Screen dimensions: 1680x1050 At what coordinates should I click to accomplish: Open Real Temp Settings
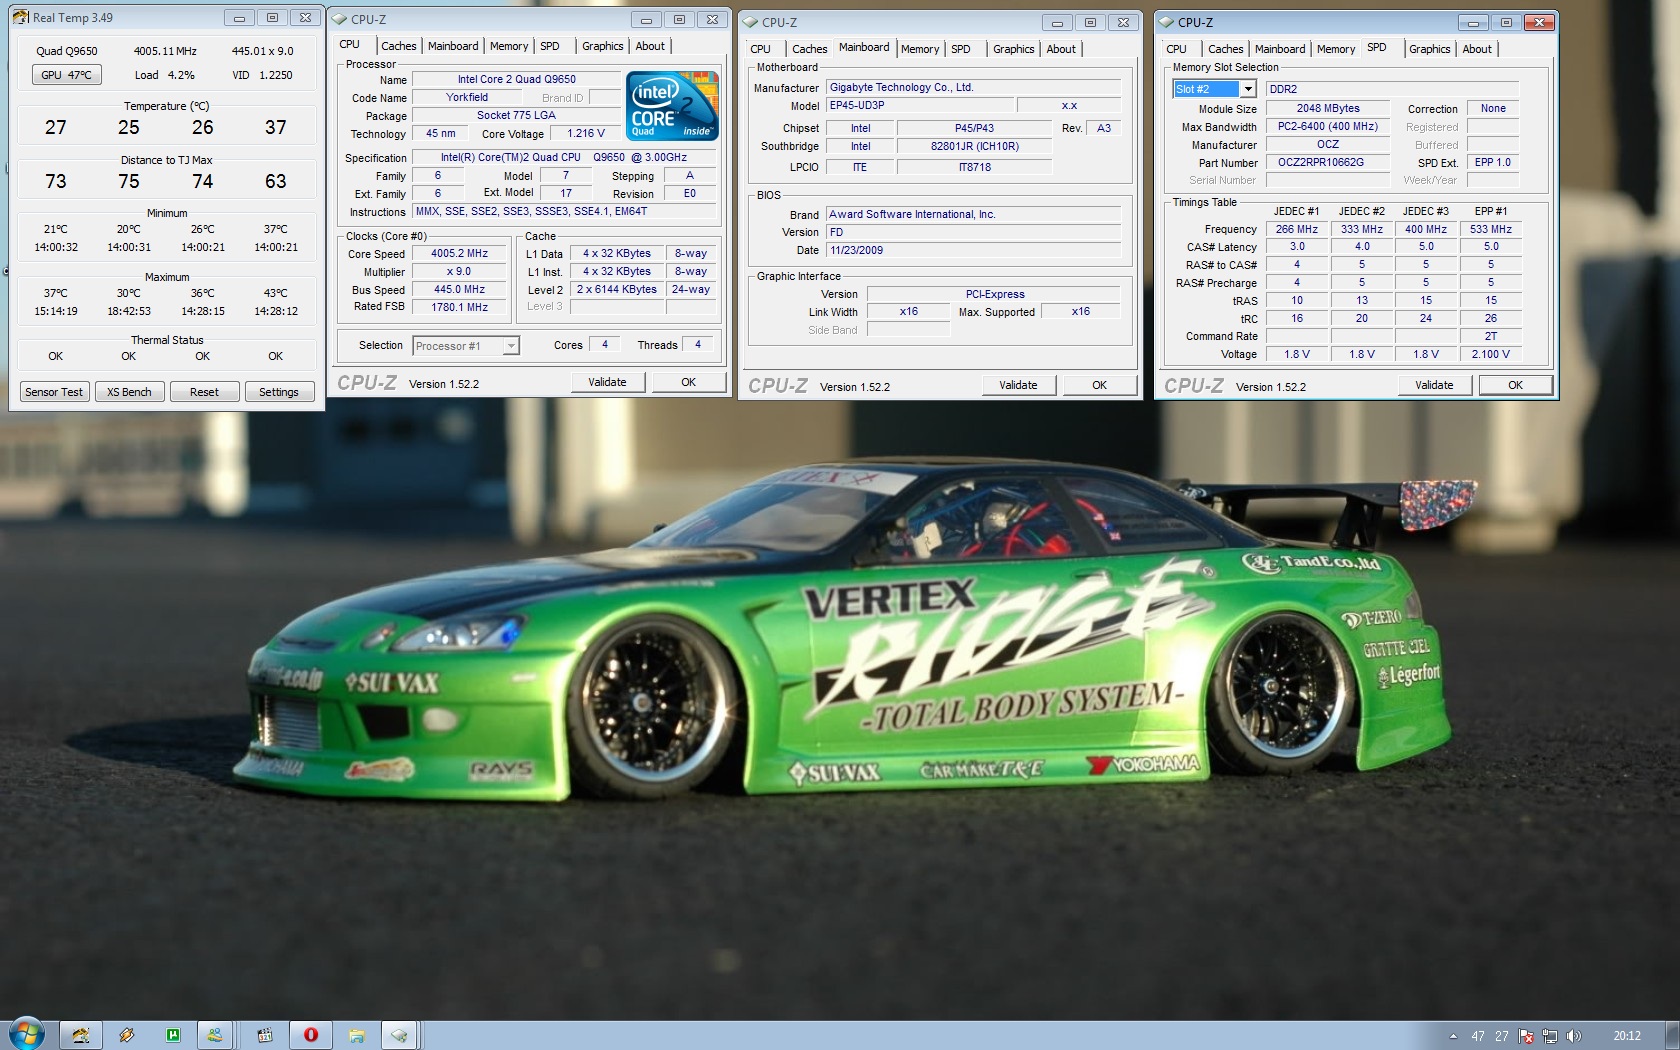click(279, 392)
